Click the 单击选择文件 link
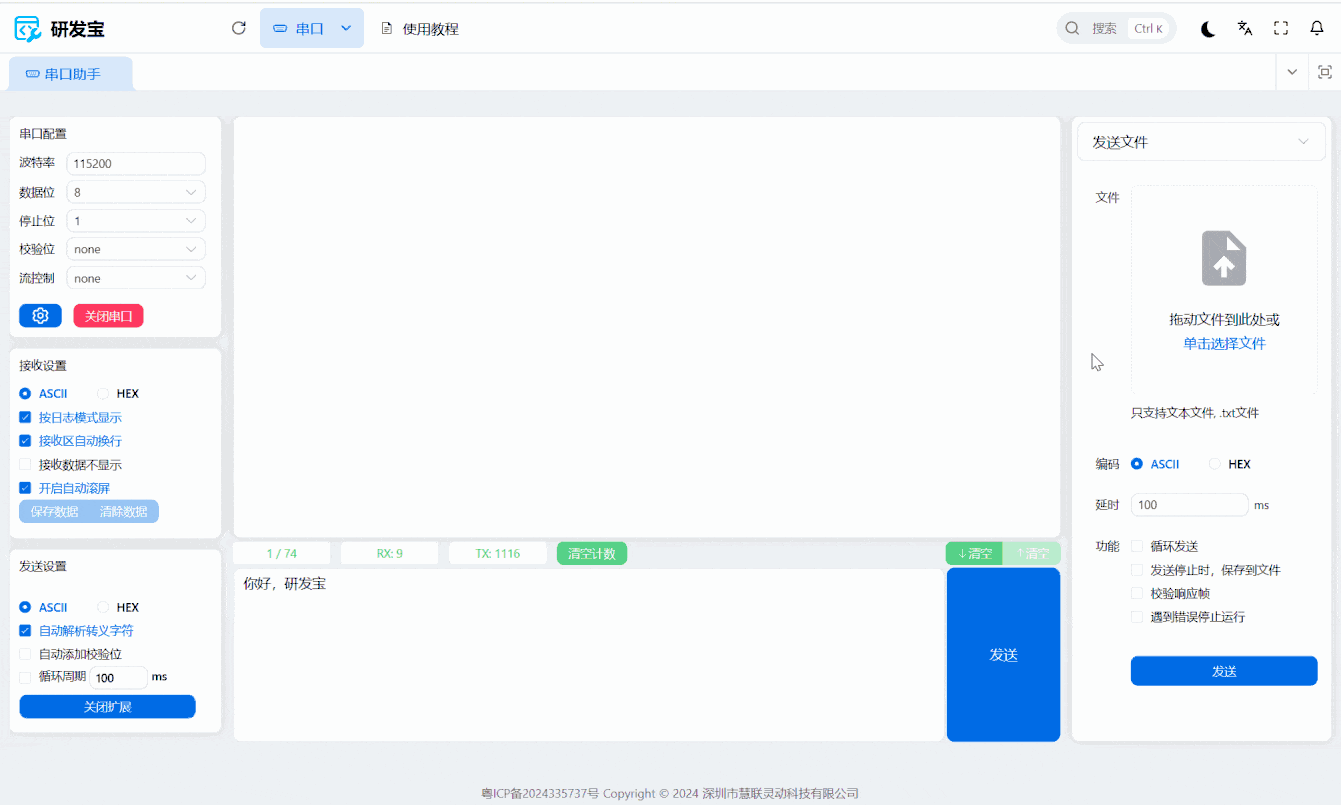Image resolution: width=1341 pixels, height=805 pixels. [1224, 344]
